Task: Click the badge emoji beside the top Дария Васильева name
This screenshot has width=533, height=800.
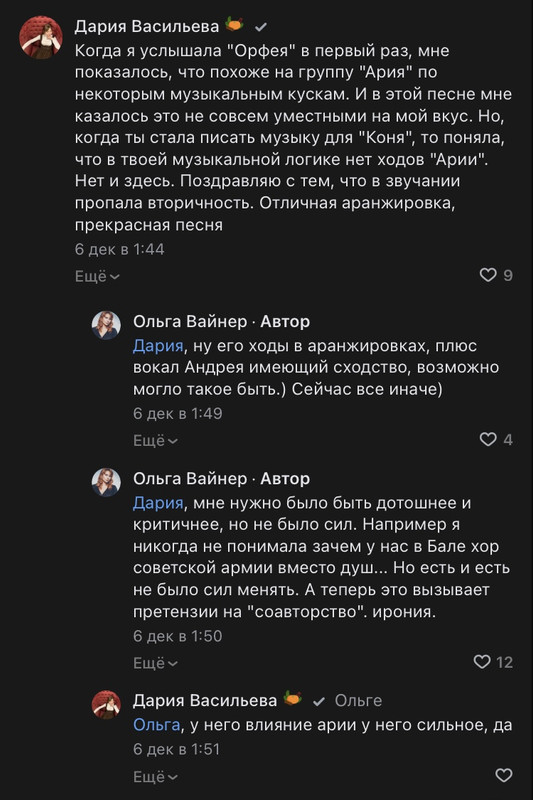Action: pos(234,24)
